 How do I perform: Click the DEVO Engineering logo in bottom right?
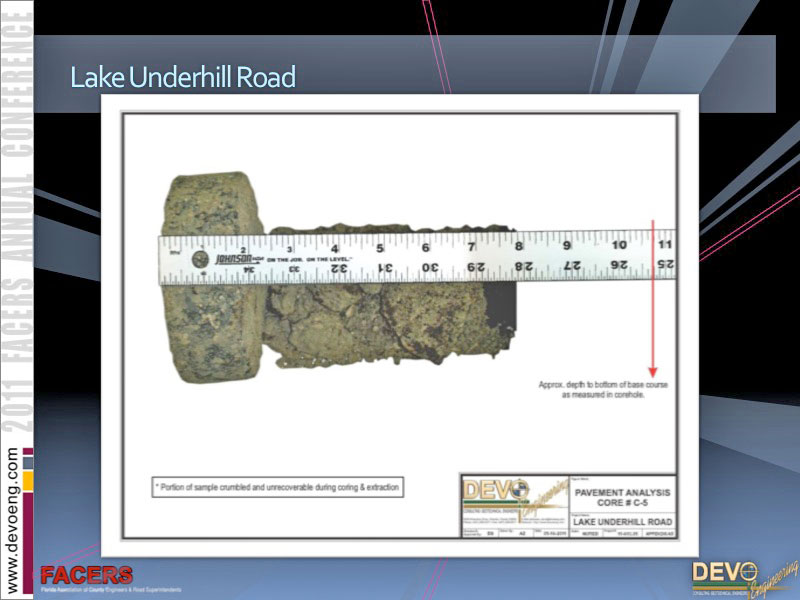(739, 577)
